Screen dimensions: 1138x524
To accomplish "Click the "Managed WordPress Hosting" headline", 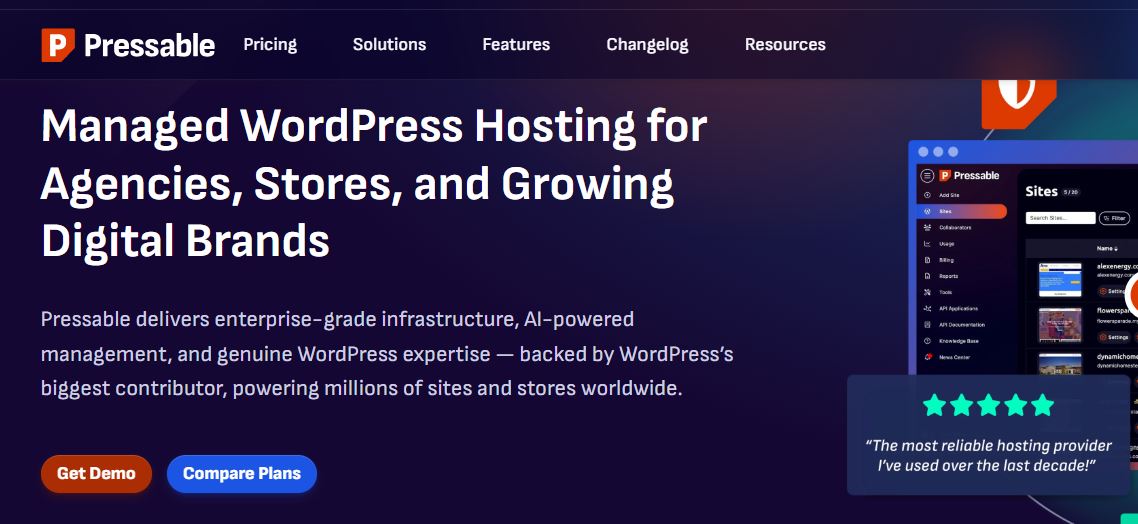I will pyautogui.click(x=374, y=184).
